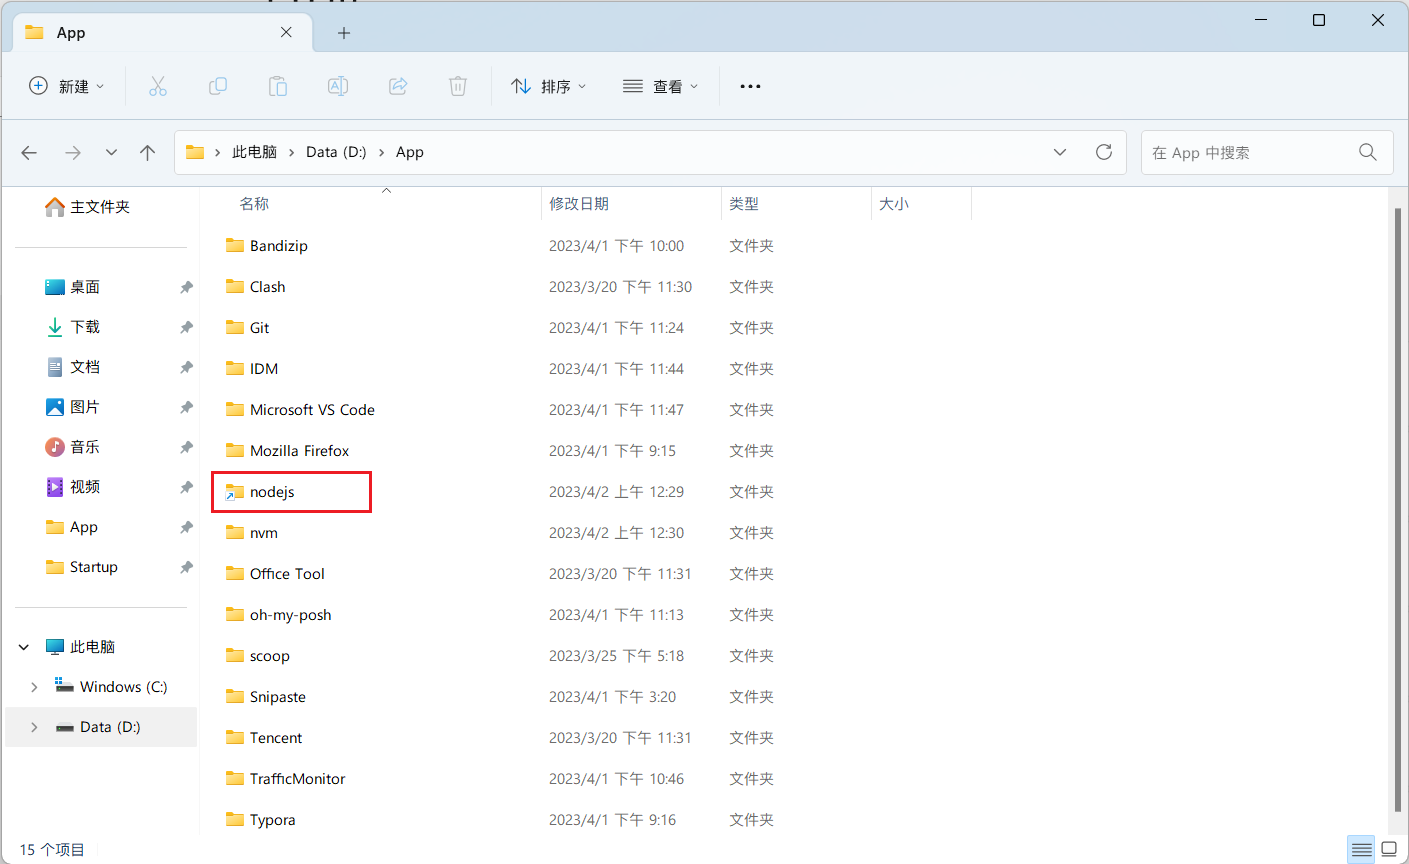Click the Delete trash can icon
Viewport: 1409px width, 864px height.
point(458,86)
